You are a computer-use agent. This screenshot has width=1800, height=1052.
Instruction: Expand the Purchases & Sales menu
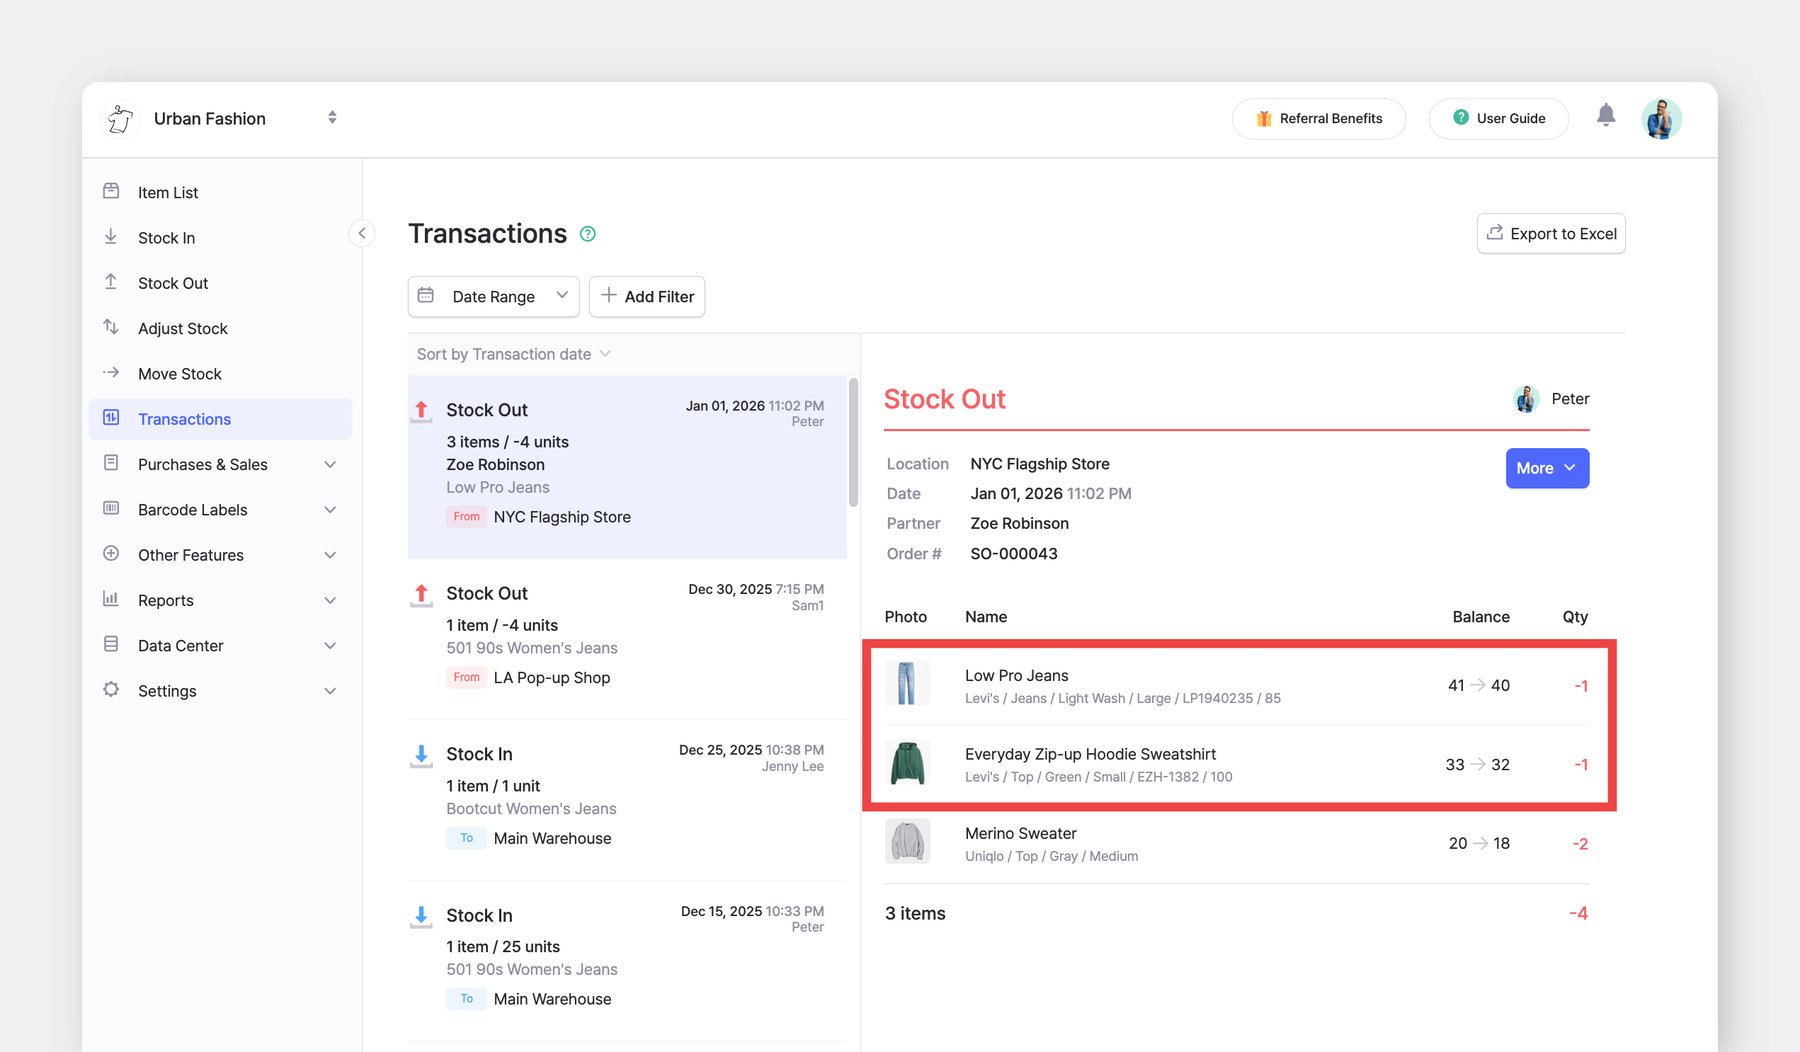click(331, 464)
